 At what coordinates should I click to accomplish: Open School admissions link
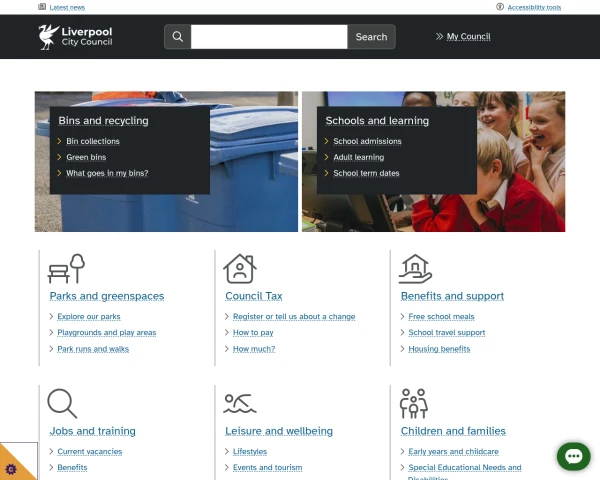[x=367, y=141]
